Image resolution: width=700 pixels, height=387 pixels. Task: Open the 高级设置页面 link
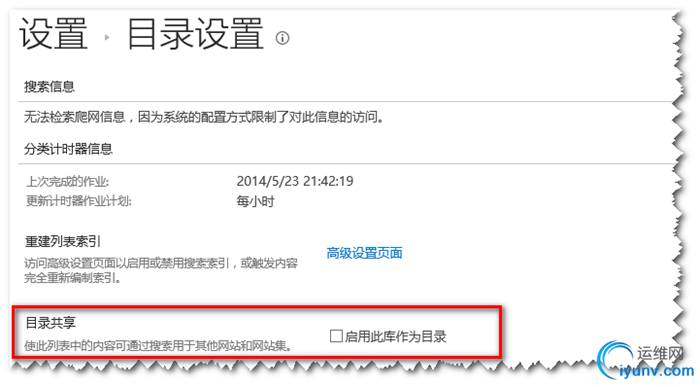pos(364,253)
